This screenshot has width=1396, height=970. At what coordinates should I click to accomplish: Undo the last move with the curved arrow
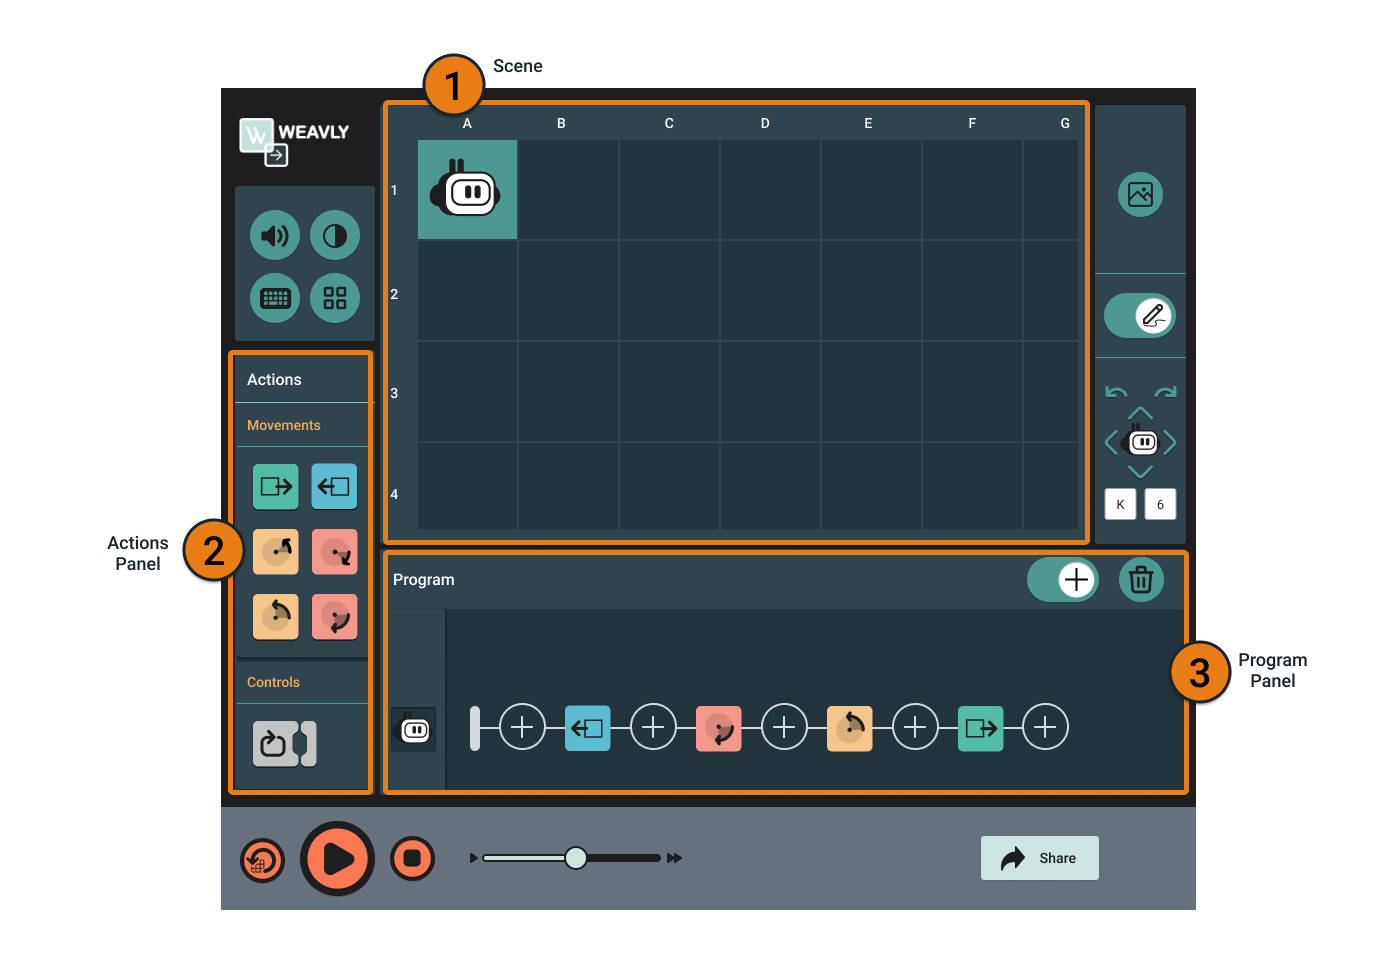coord(1117,392)
